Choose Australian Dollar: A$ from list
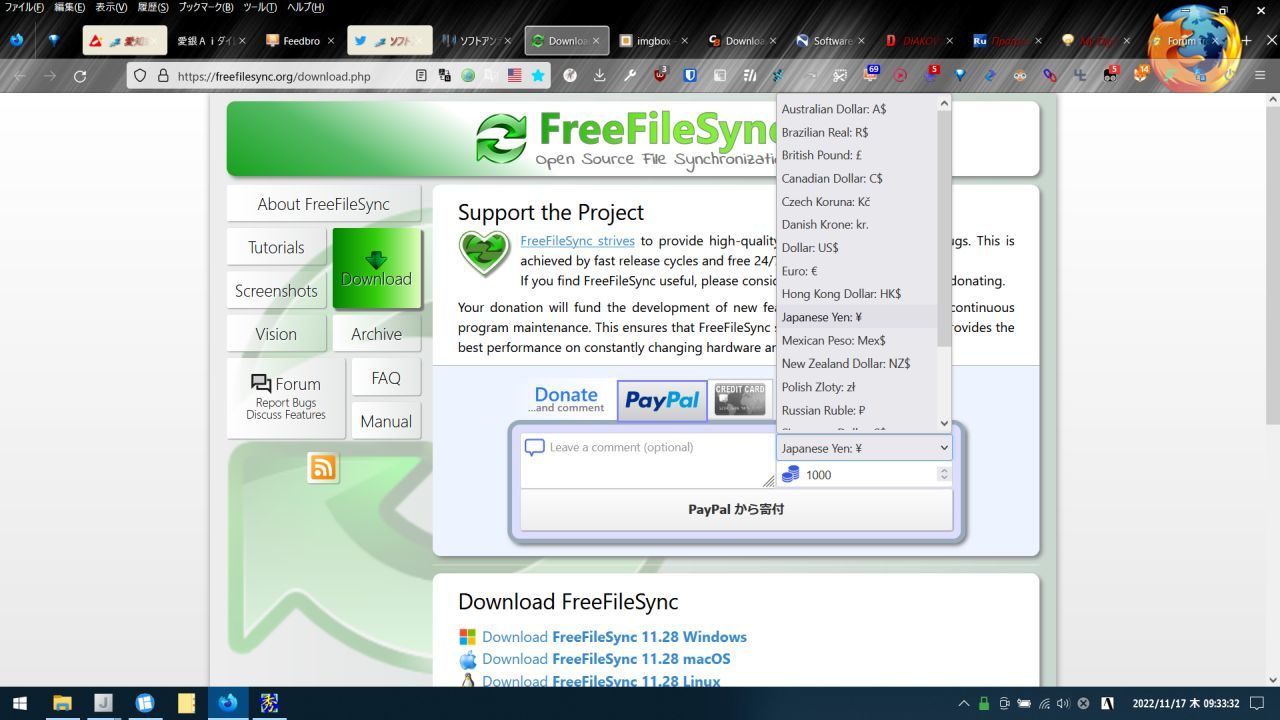 857,109
